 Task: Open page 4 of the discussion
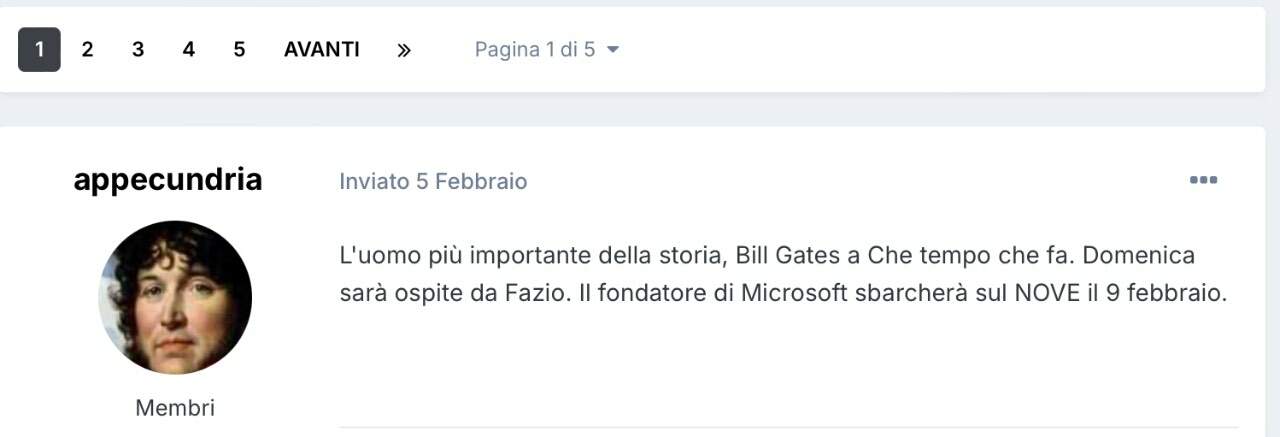pyautogui.click(x=188, y=50)
